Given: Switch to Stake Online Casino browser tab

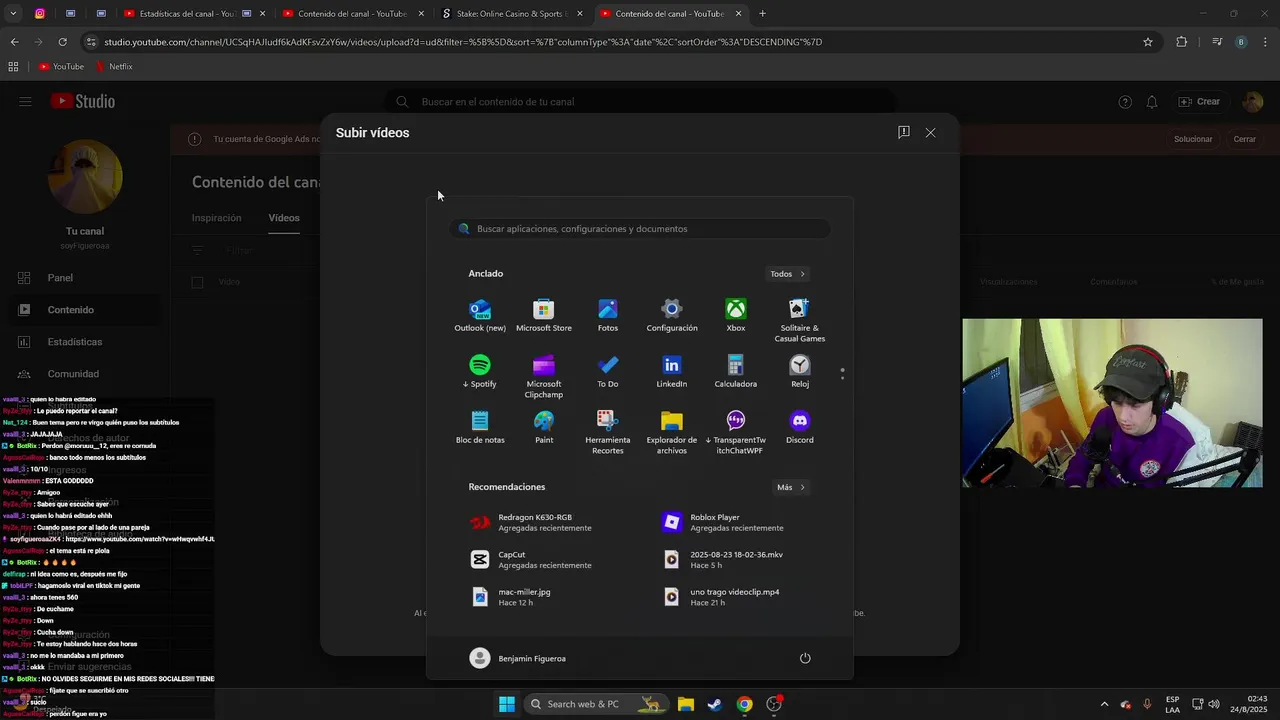Looking at the screenshot, I should click(510, 14).
